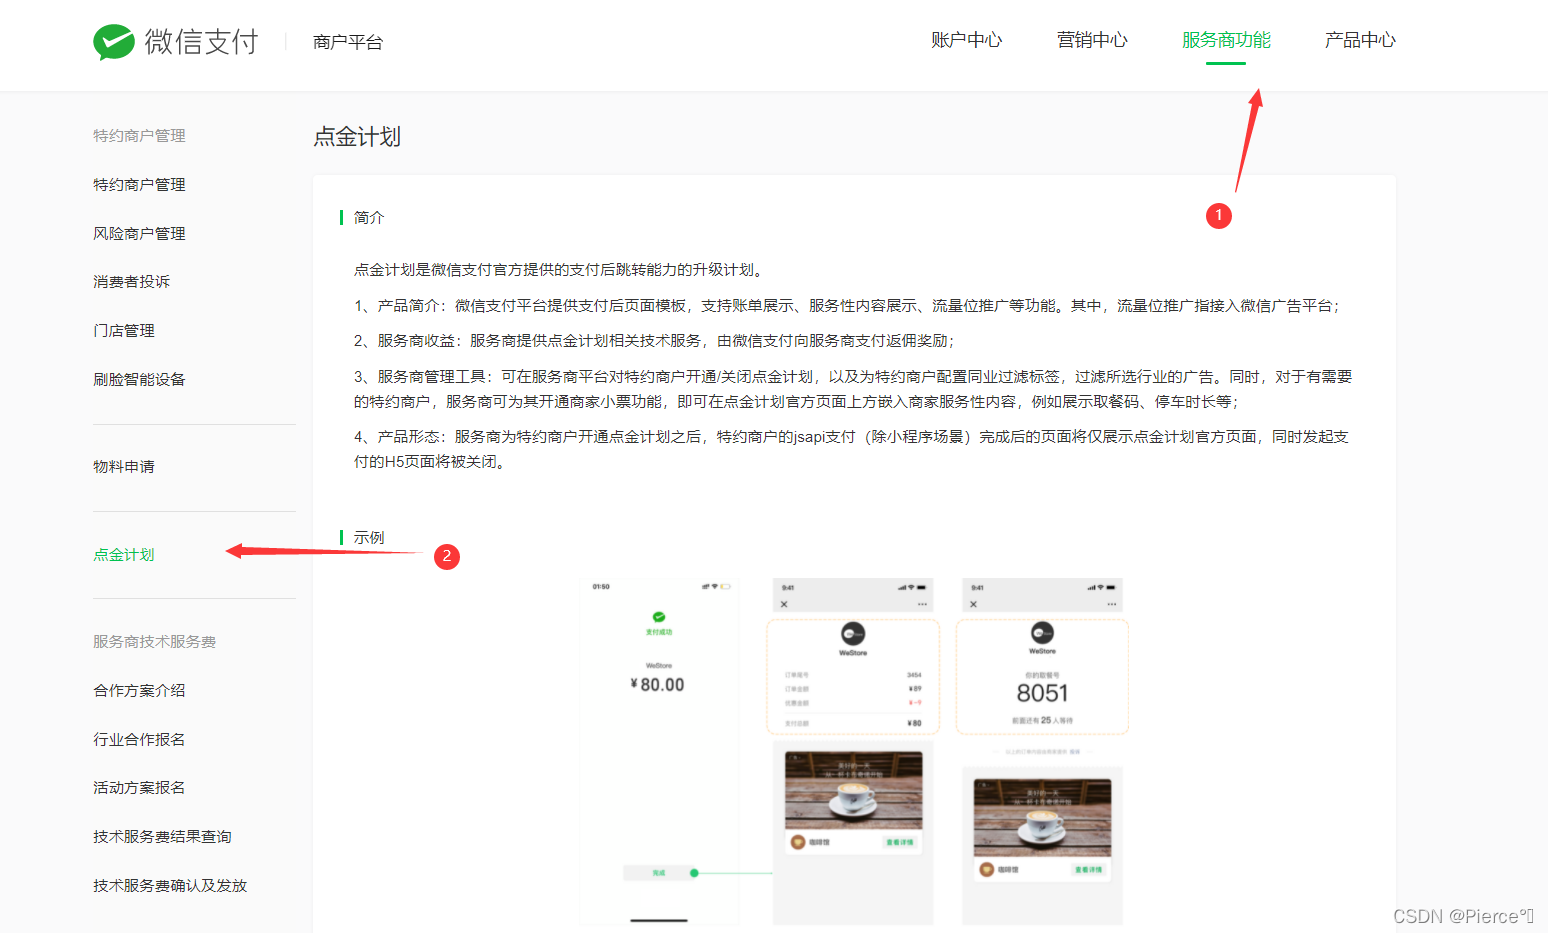
Task: Click the green payment success checkmark icon
Action: [x=659, y=617]
